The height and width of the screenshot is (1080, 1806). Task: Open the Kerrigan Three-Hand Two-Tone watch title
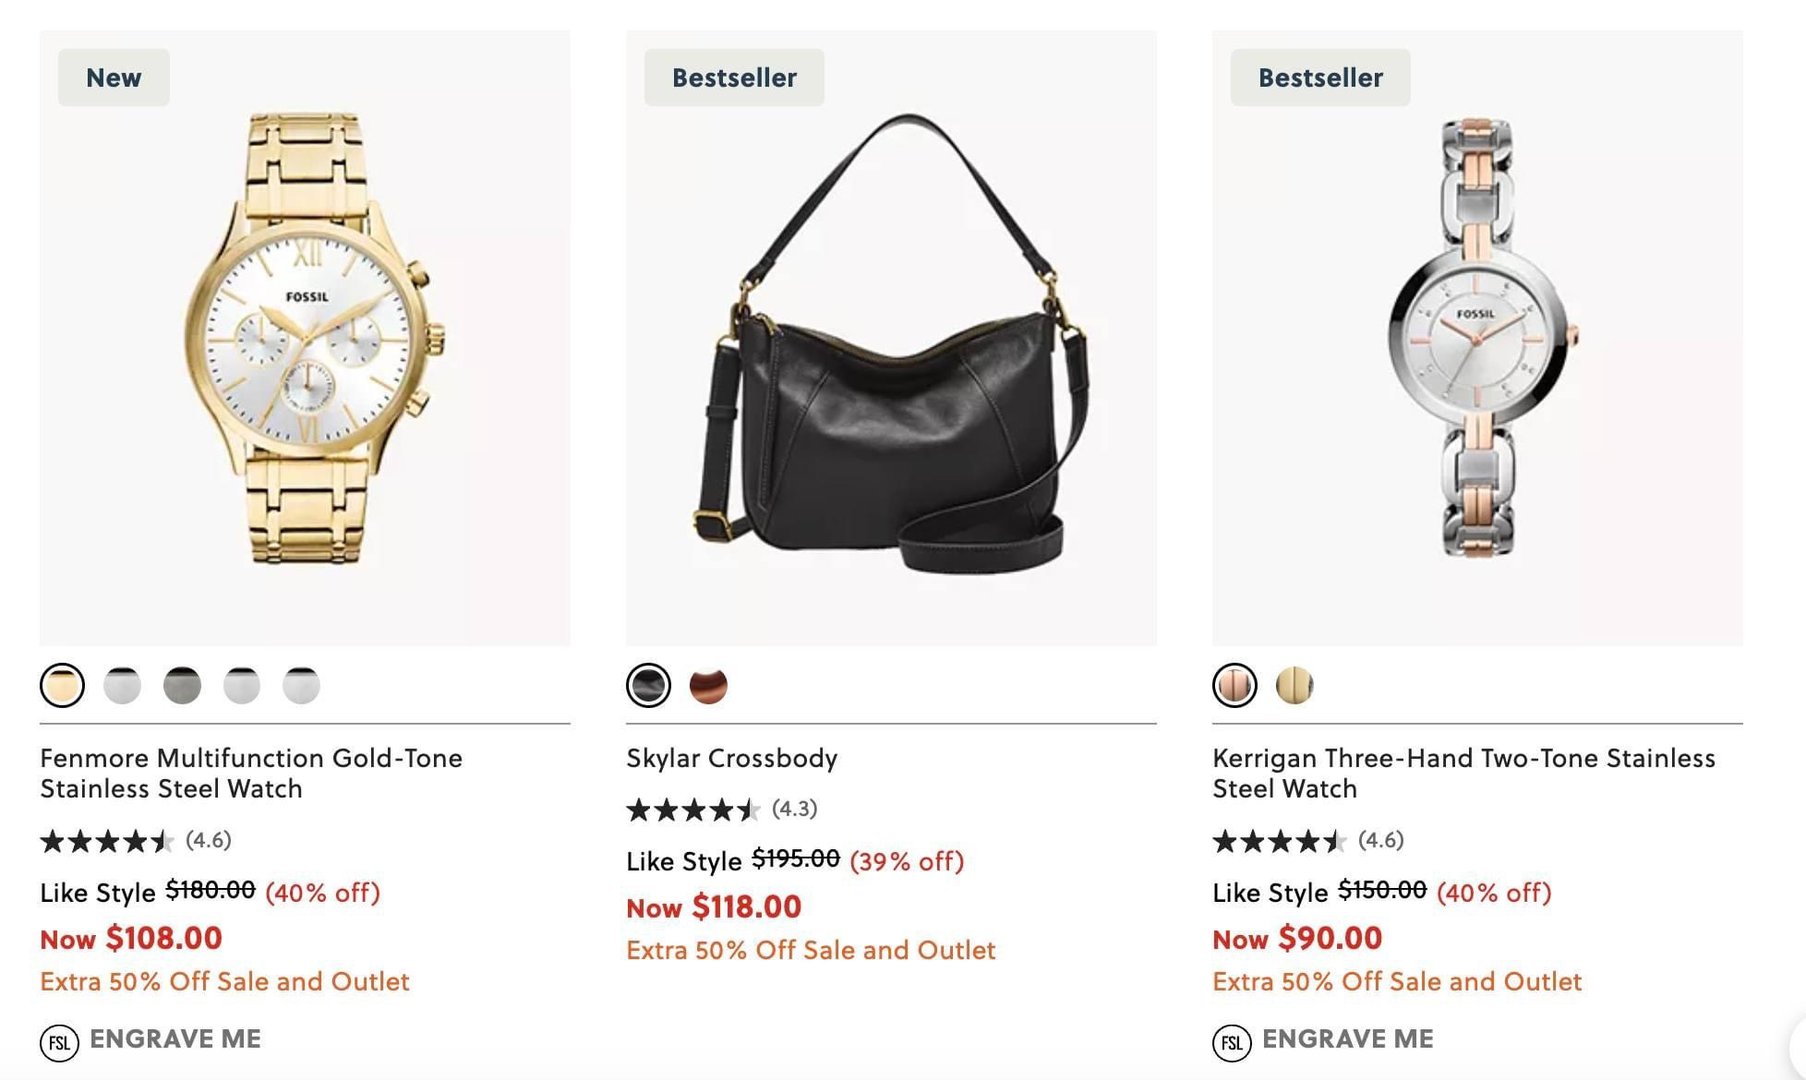1463,773
